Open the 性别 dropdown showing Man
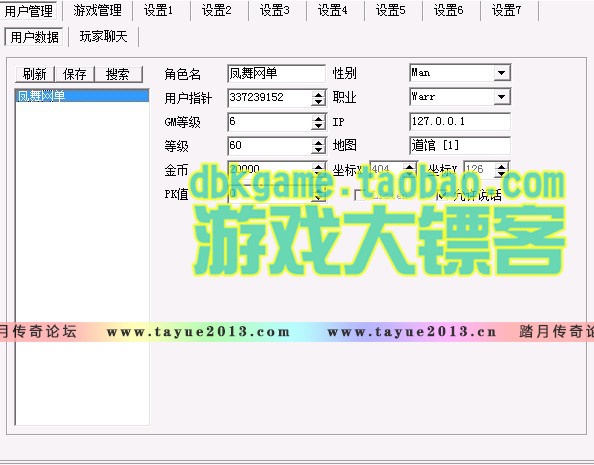The image size is (594, 465). pos(460,73)
